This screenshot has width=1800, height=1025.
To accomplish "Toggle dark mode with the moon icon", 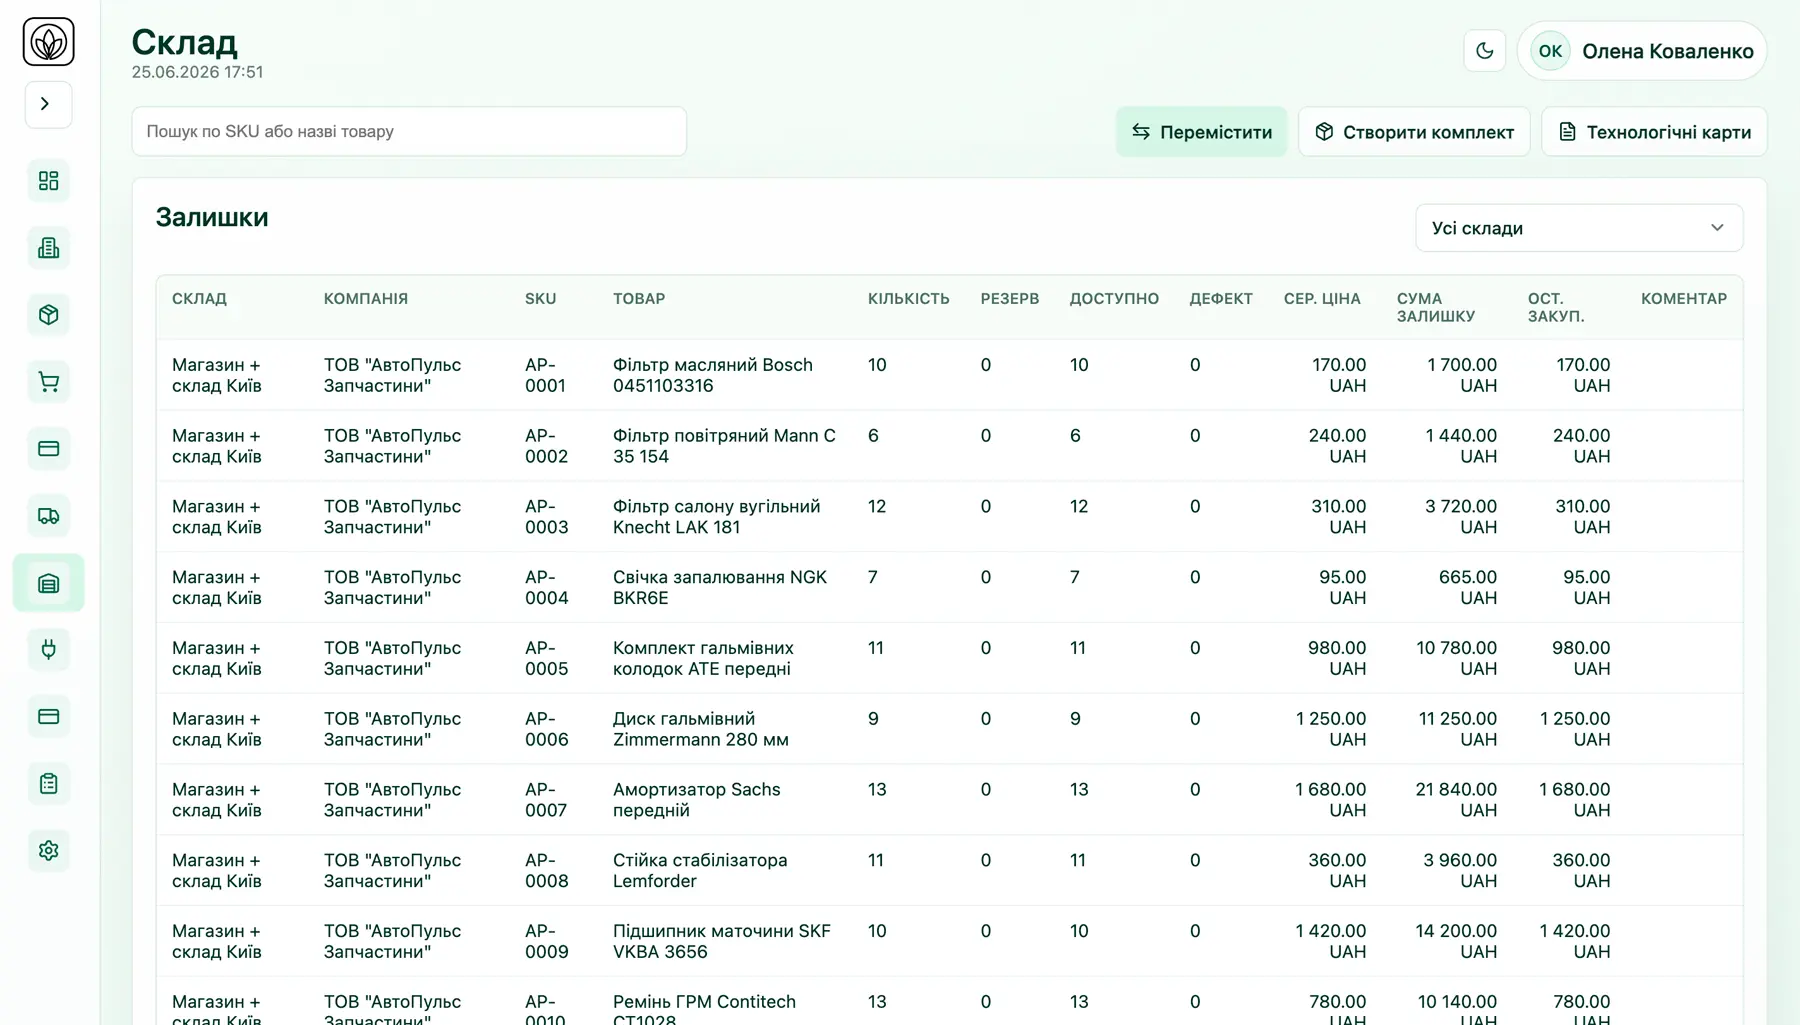I will point(1484,51).
